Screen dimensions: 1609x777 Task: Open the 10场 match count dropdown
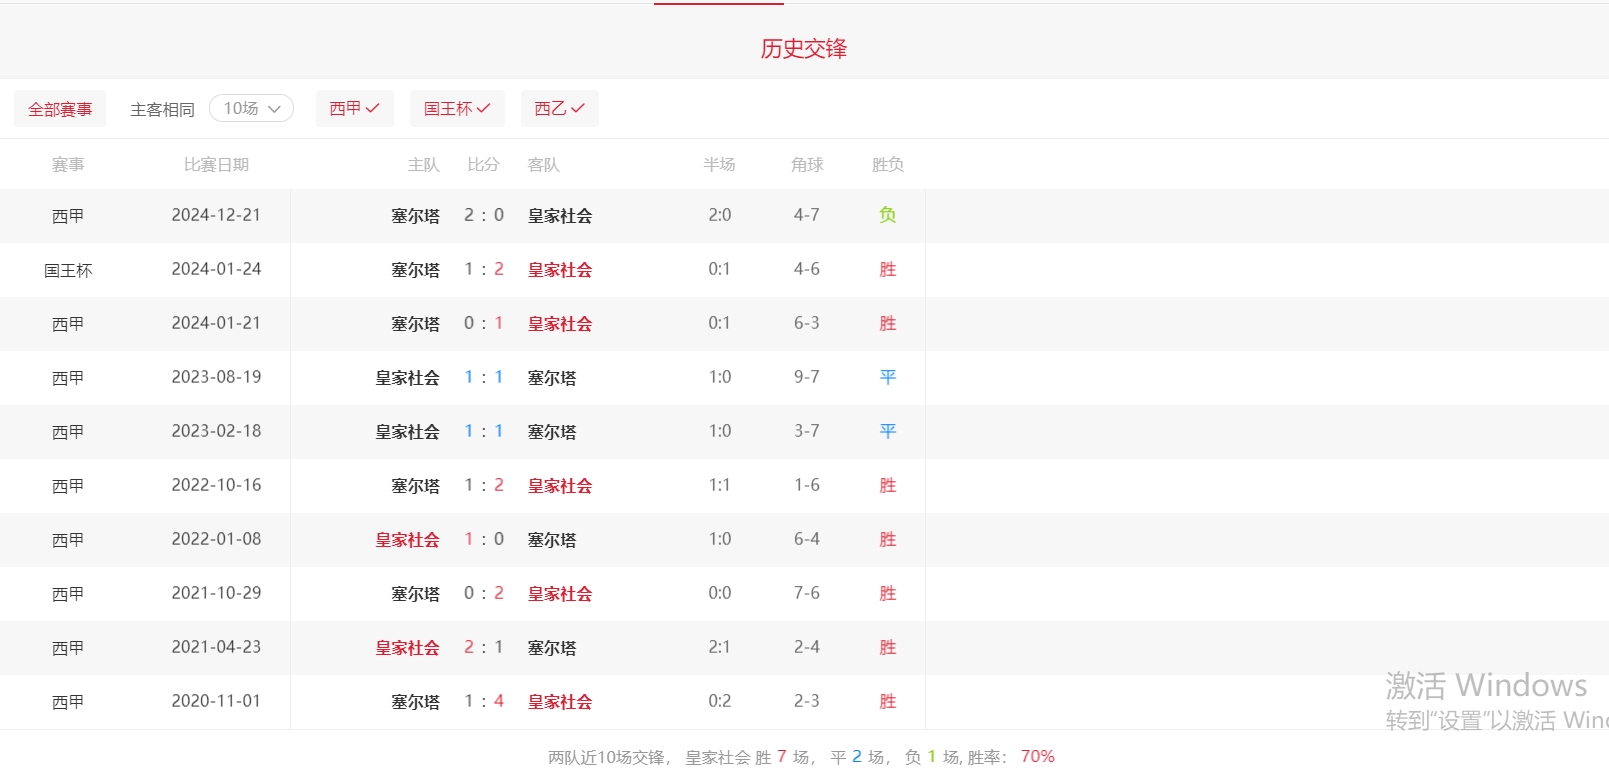[251, 108]
